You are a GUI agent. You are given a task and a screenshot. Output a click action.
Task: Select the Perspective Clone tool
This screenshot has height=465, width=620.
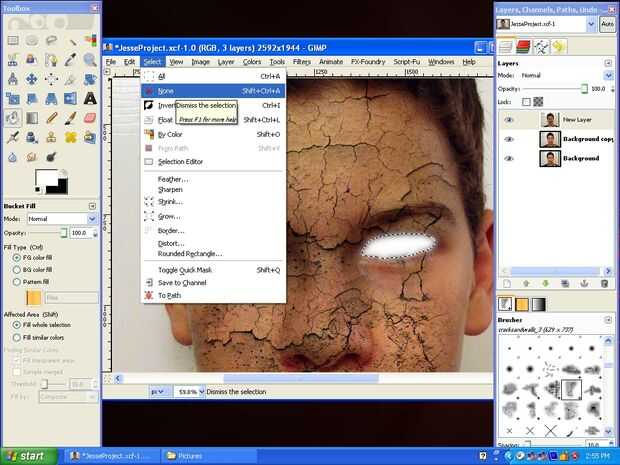[90, 137]
